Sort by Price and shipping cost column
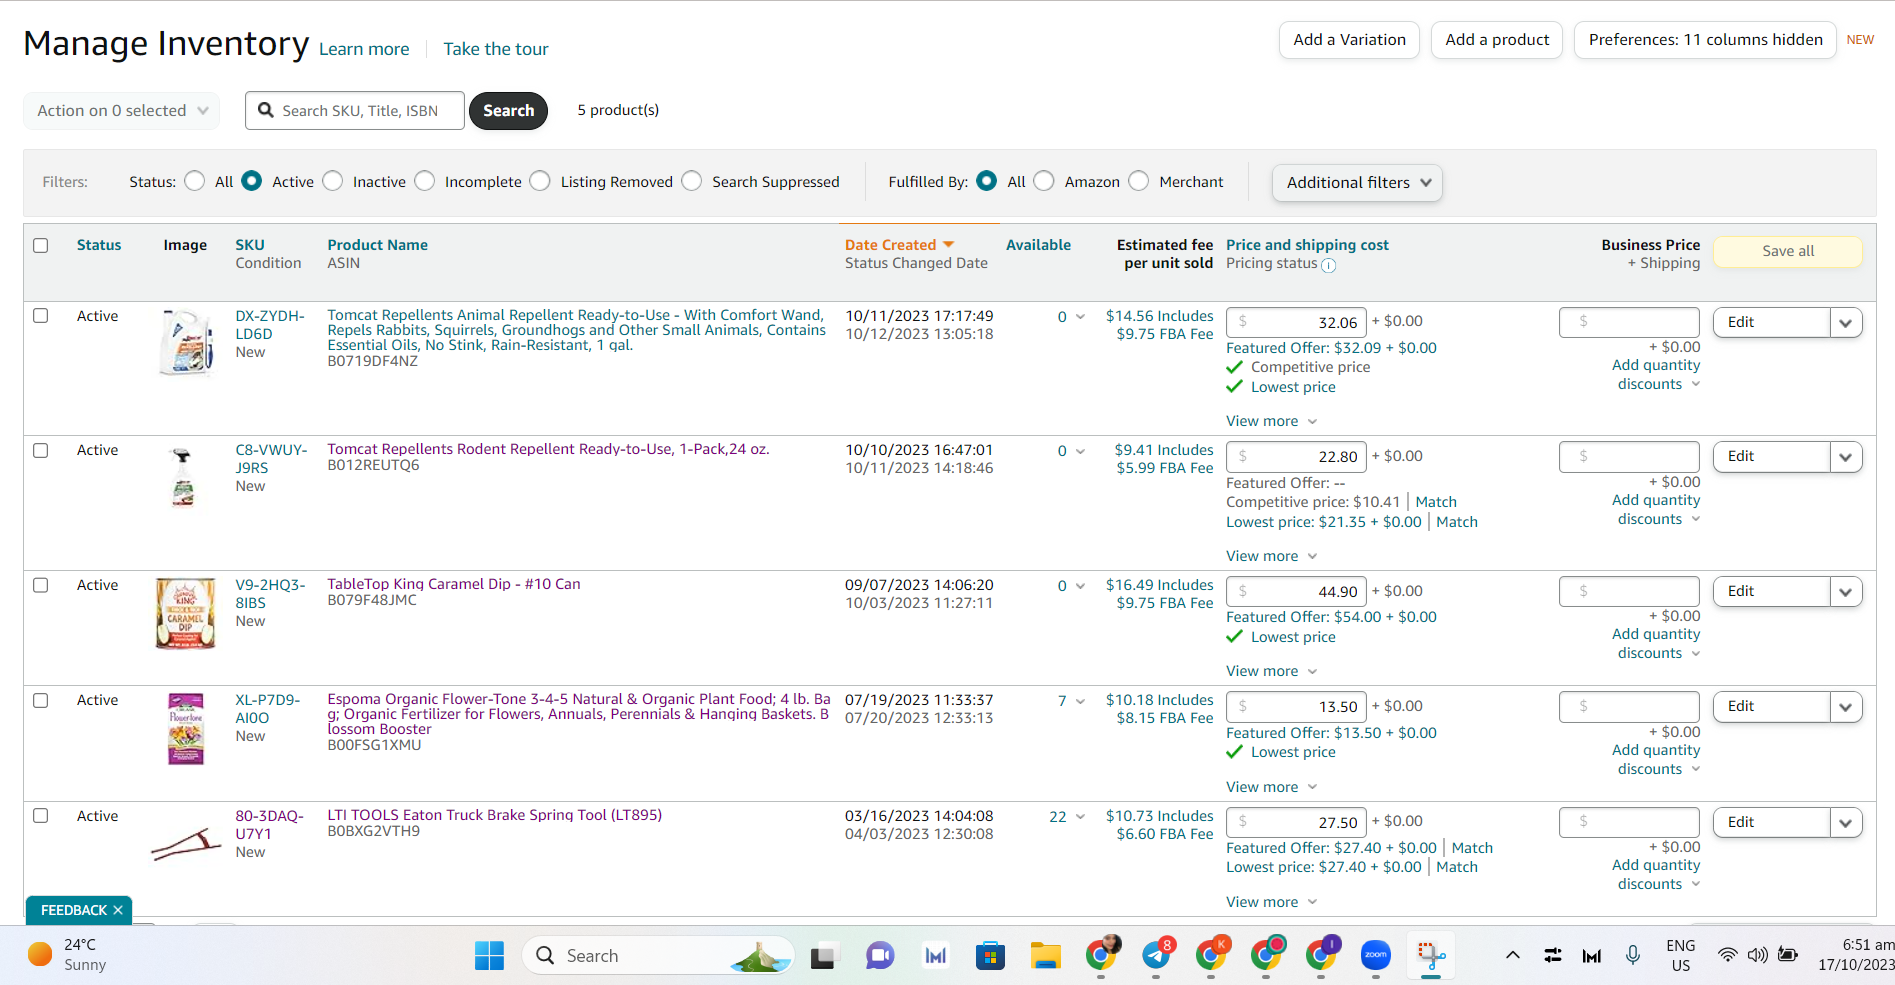Viewport: 1895px width, 985px height. tap(1307, 245)
